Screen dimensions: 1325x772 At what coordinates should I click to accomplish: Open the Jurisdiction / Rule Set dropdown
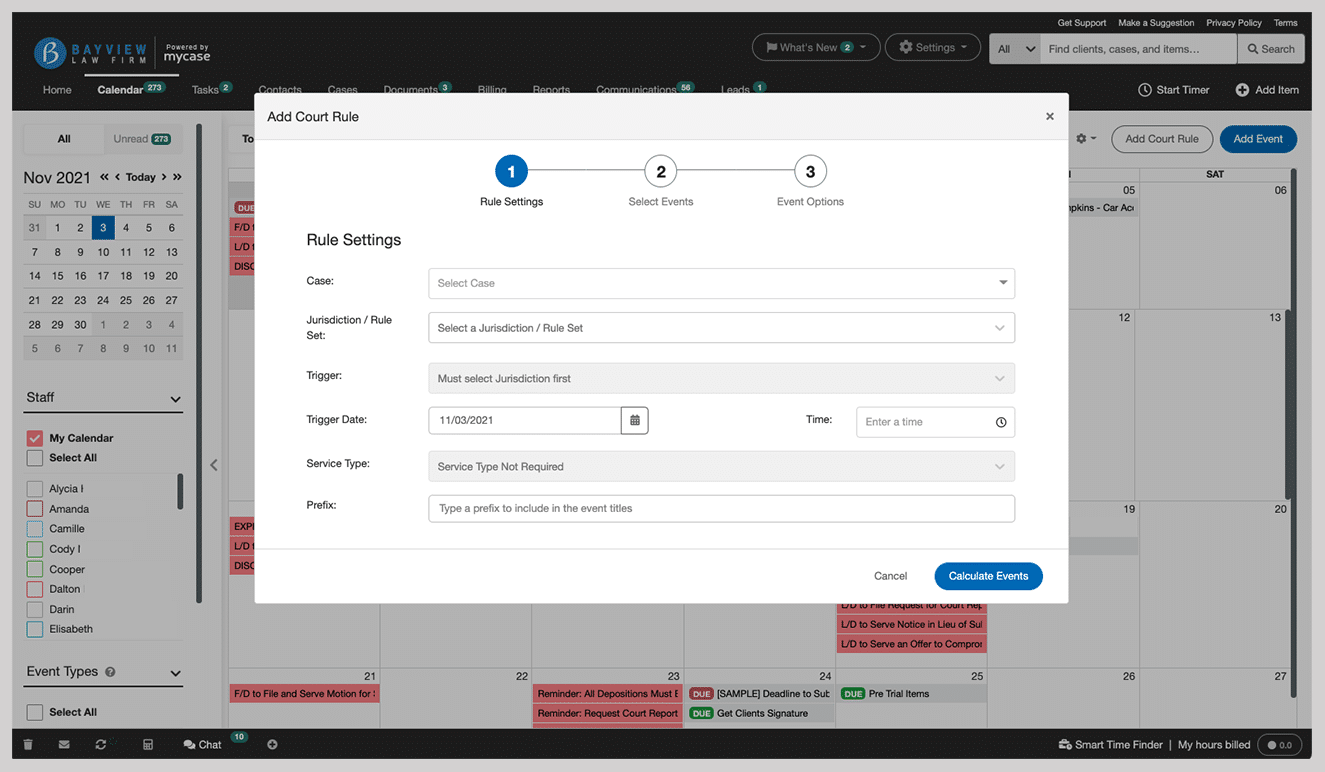click(720, 327)
